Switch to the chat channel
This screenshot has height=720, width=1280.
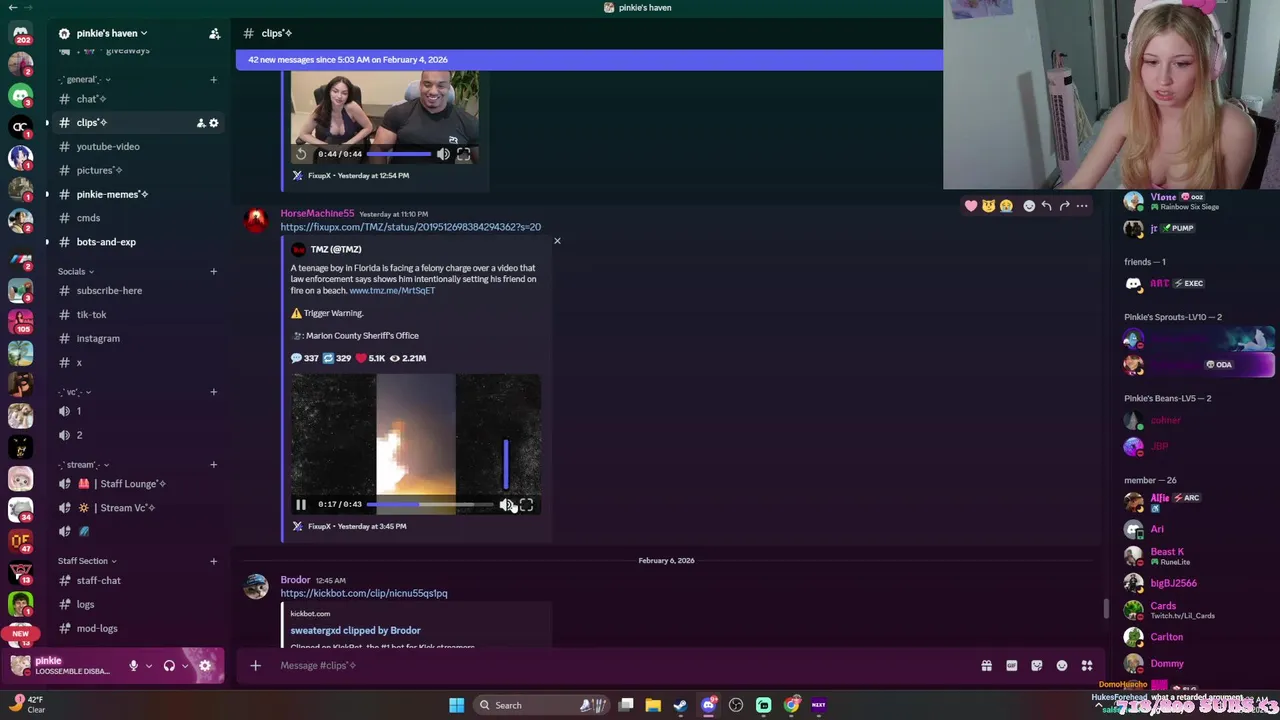coord(139,99)
